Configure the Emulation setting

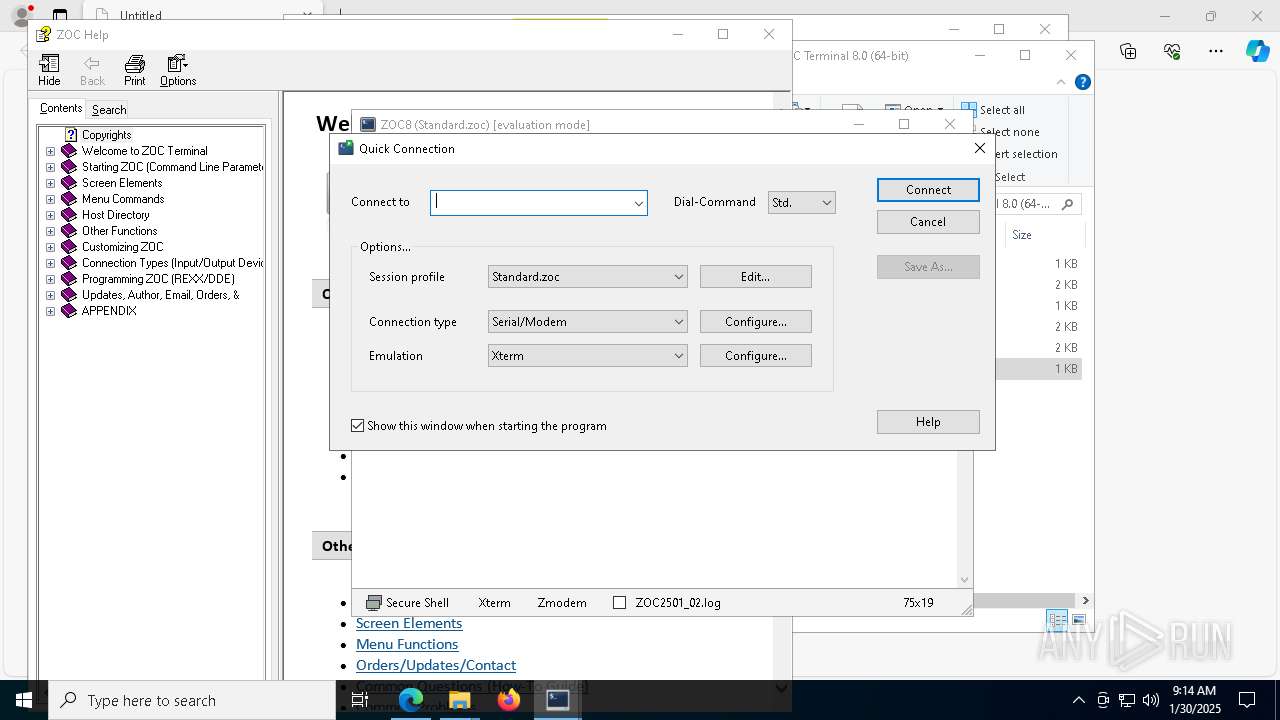755,356
